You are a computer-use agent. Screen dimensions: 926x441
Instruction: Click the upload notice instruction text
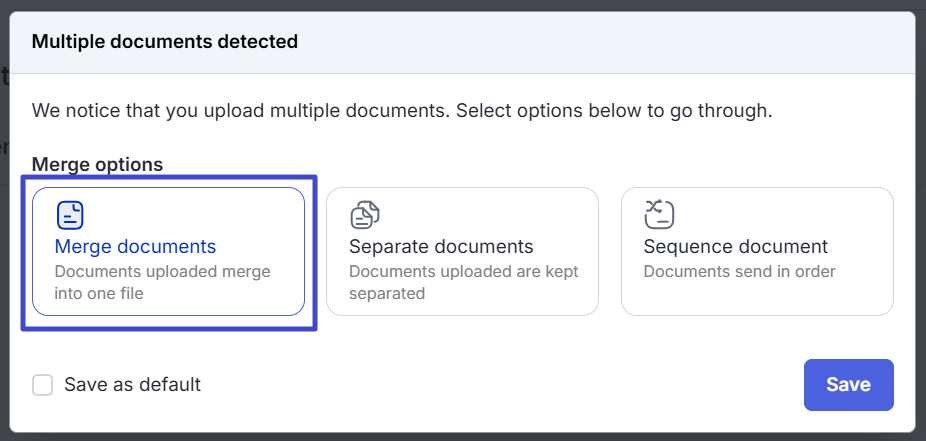[x=401, y=110]
